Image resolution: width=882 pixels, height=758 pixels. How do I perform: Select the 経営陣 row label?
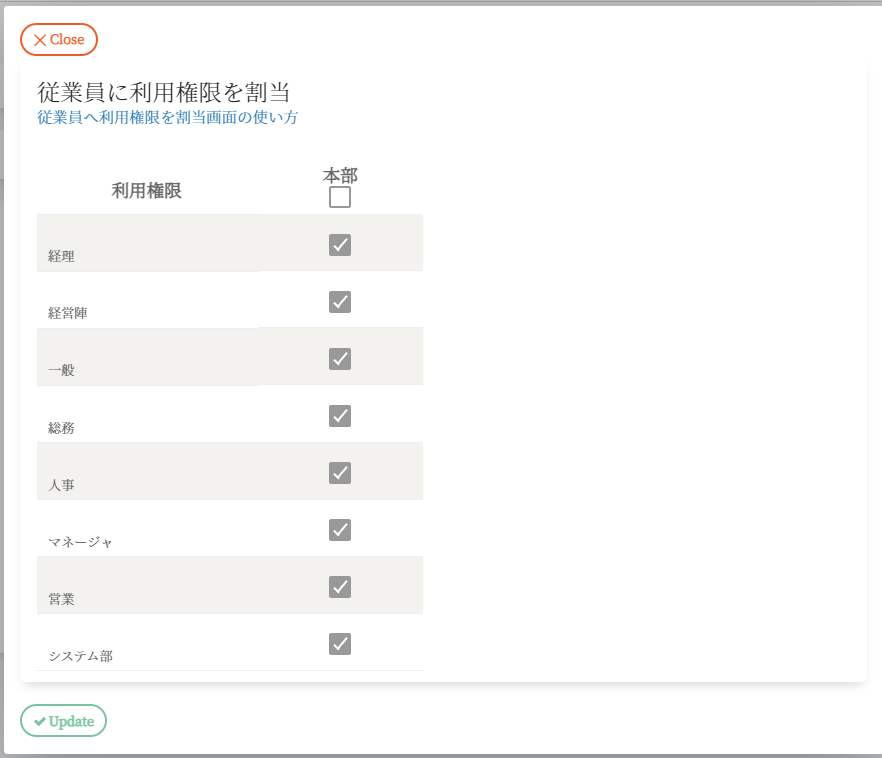click(68, 313)
